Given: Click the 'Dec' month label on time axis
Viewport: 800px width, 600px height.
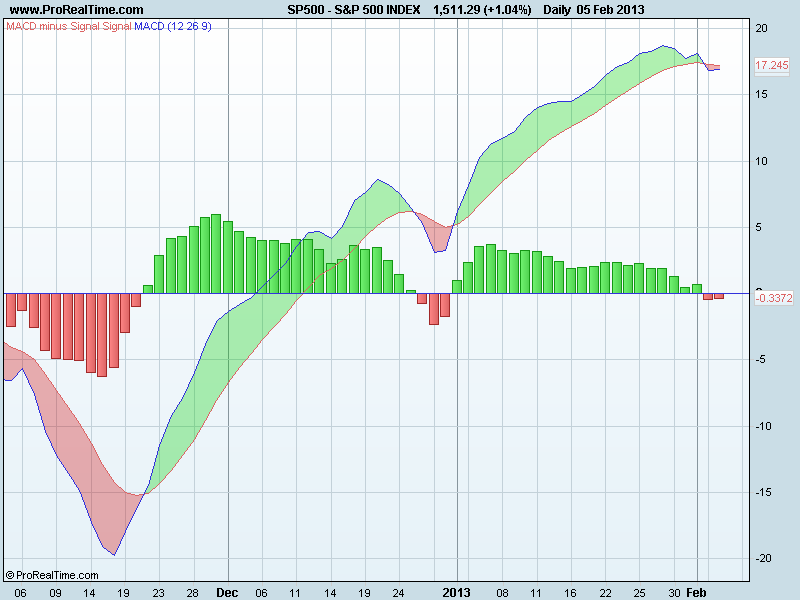Looking at the screenshot, I should 227,592.
